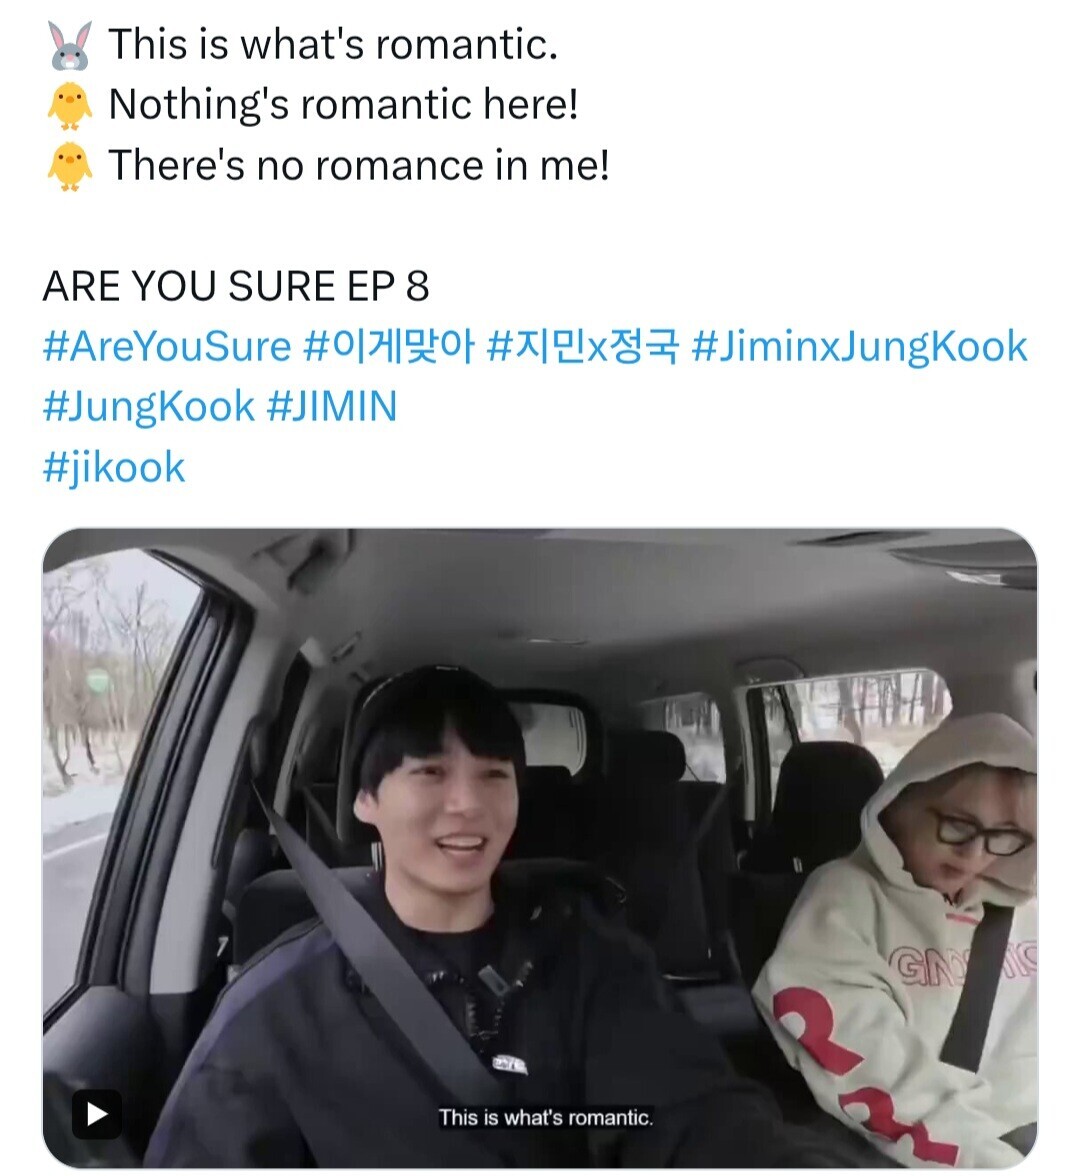
Task: Open the #JiminxJungKook hashtag
Action: [860, 346]
